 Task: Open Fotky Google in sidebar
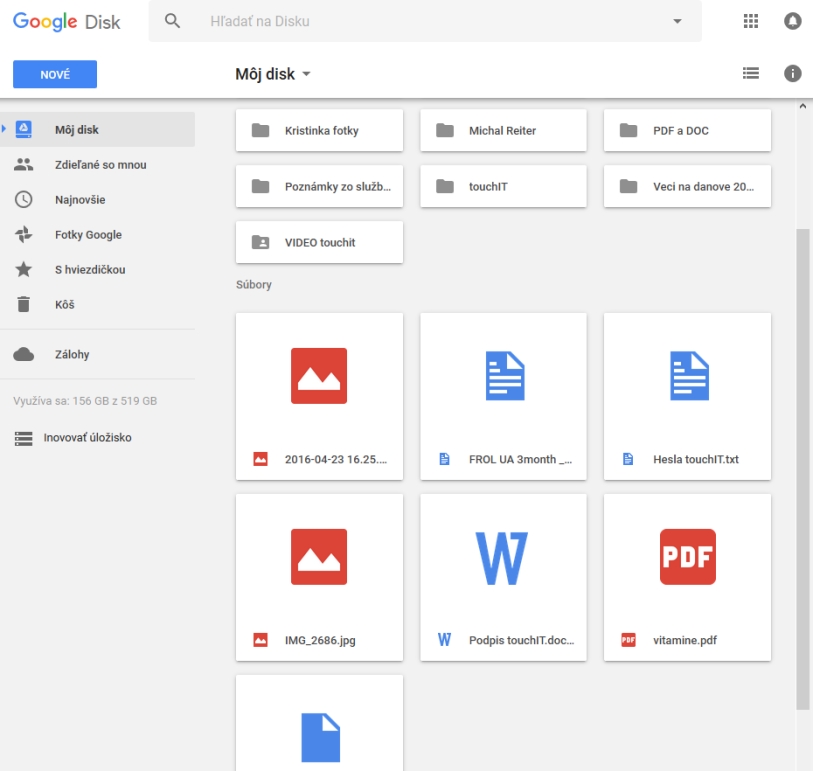click(88, 234)
